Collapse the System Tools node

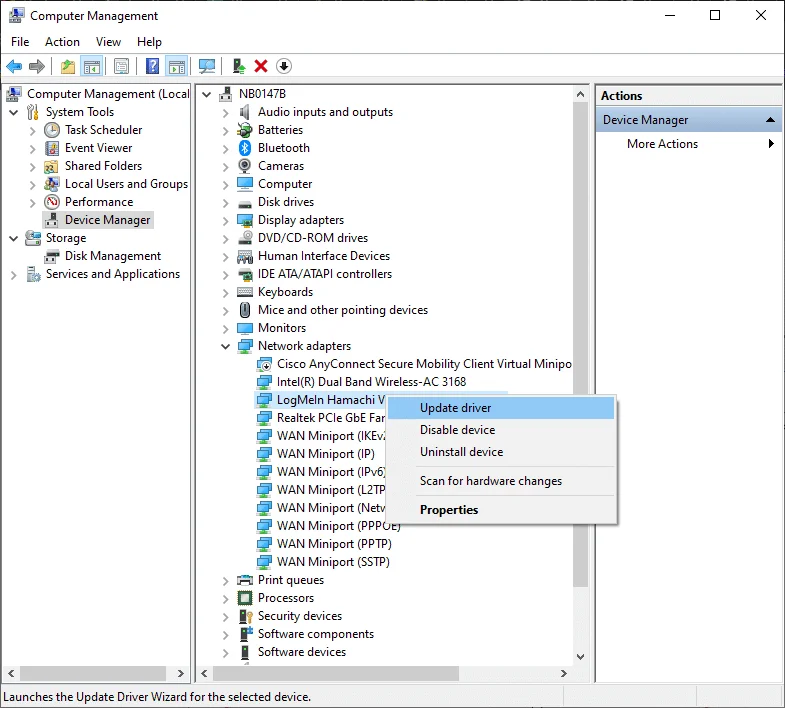(14, 112)
